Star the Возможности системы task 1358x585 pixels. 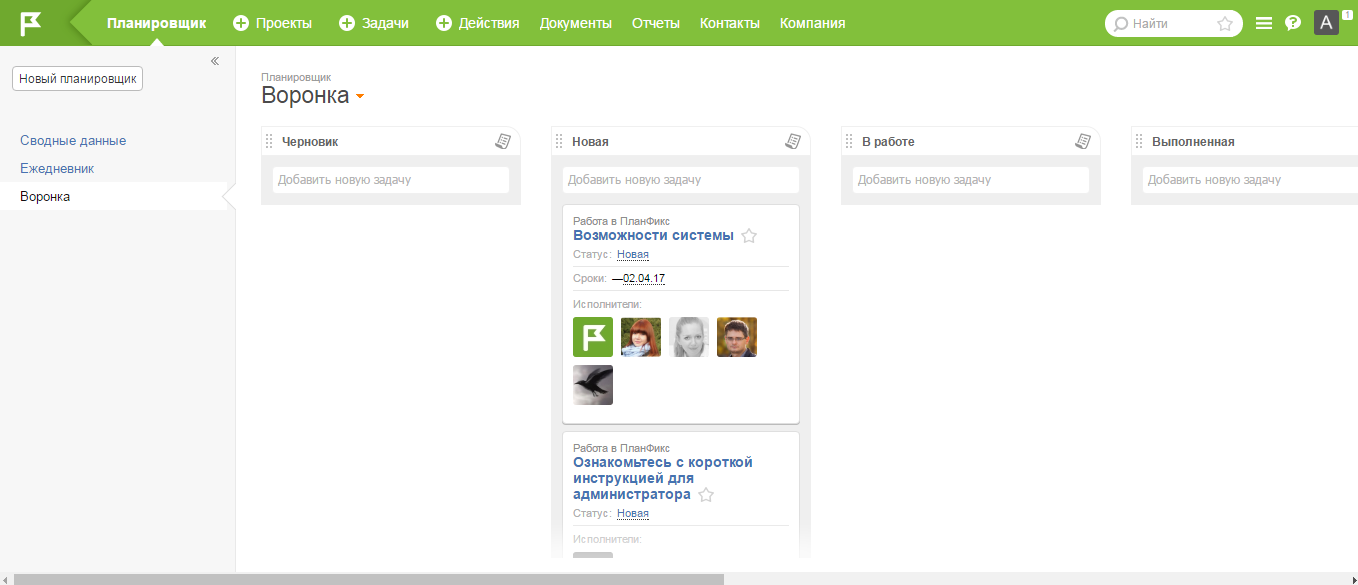[x=749, y=236]
